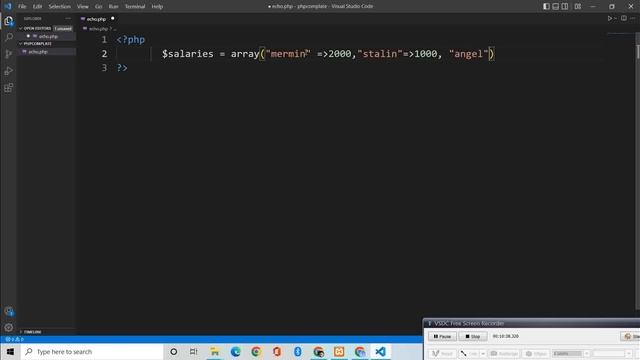Click the "mermin" string in code
Screen dimensions: 640x360
(x=288, y=53)
